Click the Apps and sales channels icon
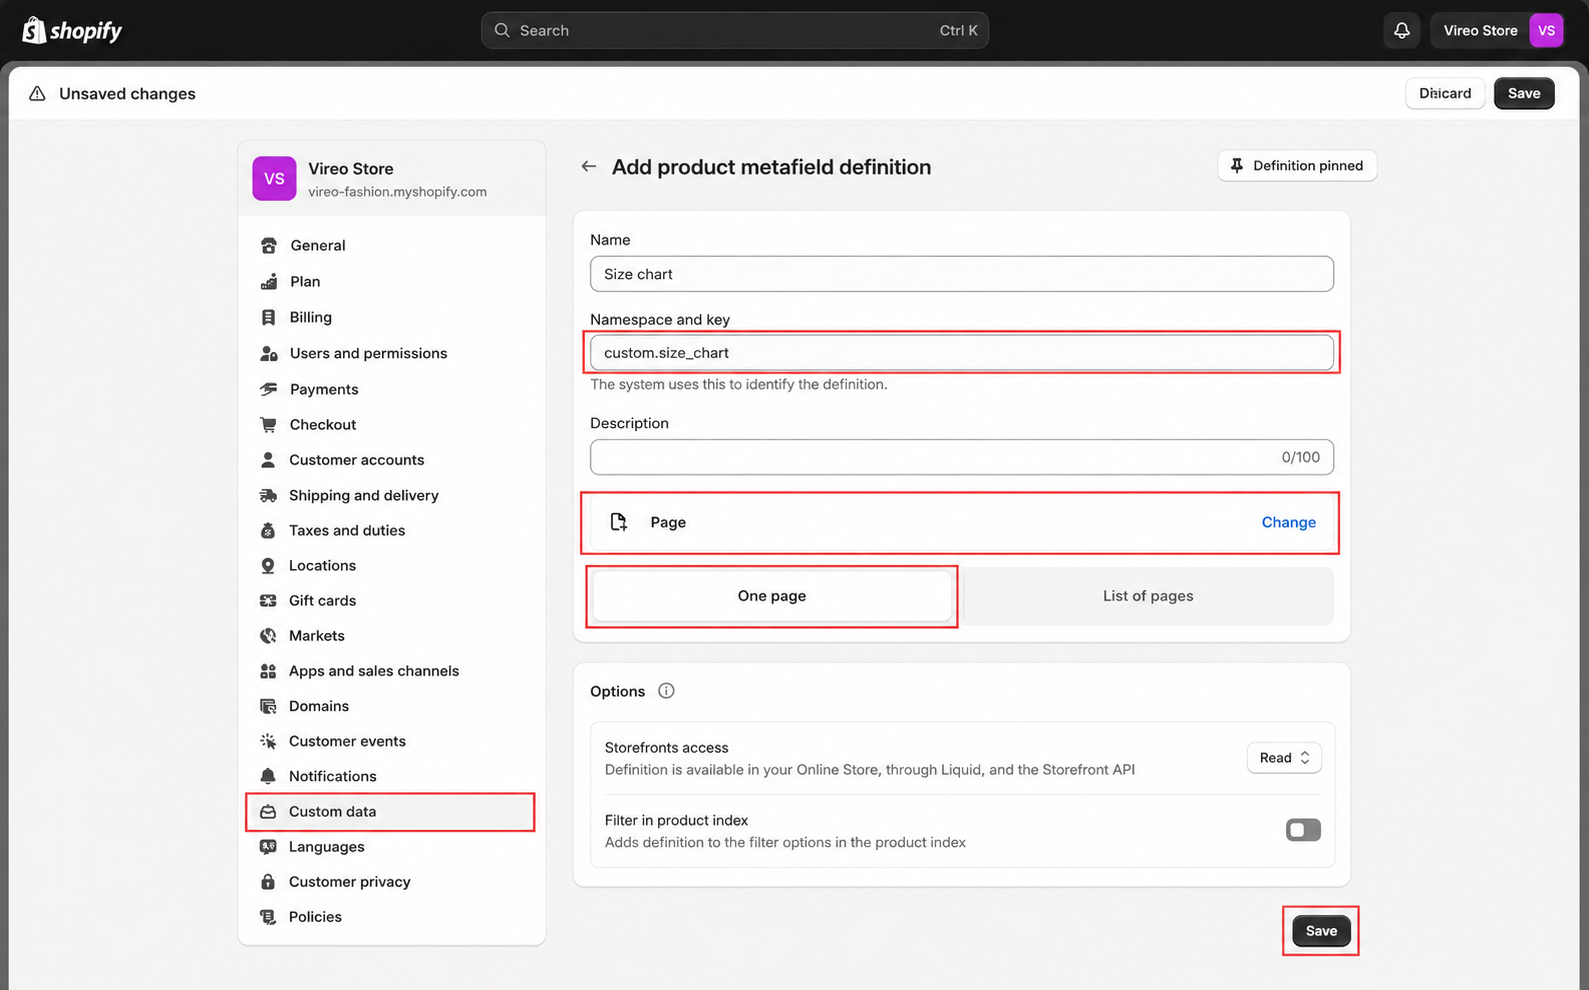Image resolution: width=1589 pixels, height=990 pixels. [x=268, y=671]
